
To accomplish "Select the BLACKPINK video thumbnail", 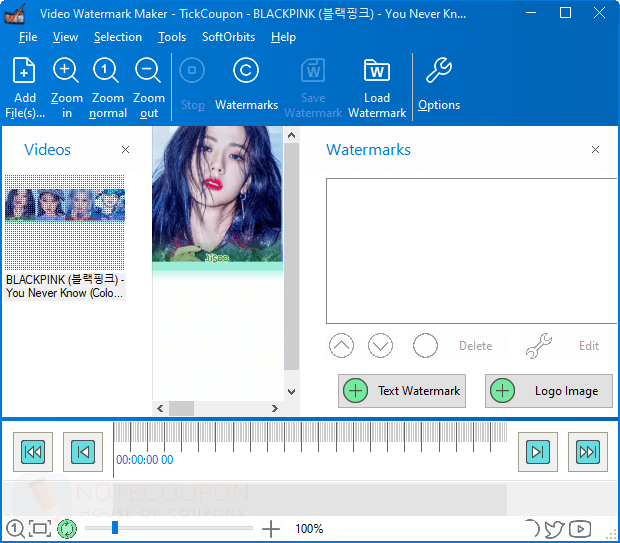I will tap(65, 222).
